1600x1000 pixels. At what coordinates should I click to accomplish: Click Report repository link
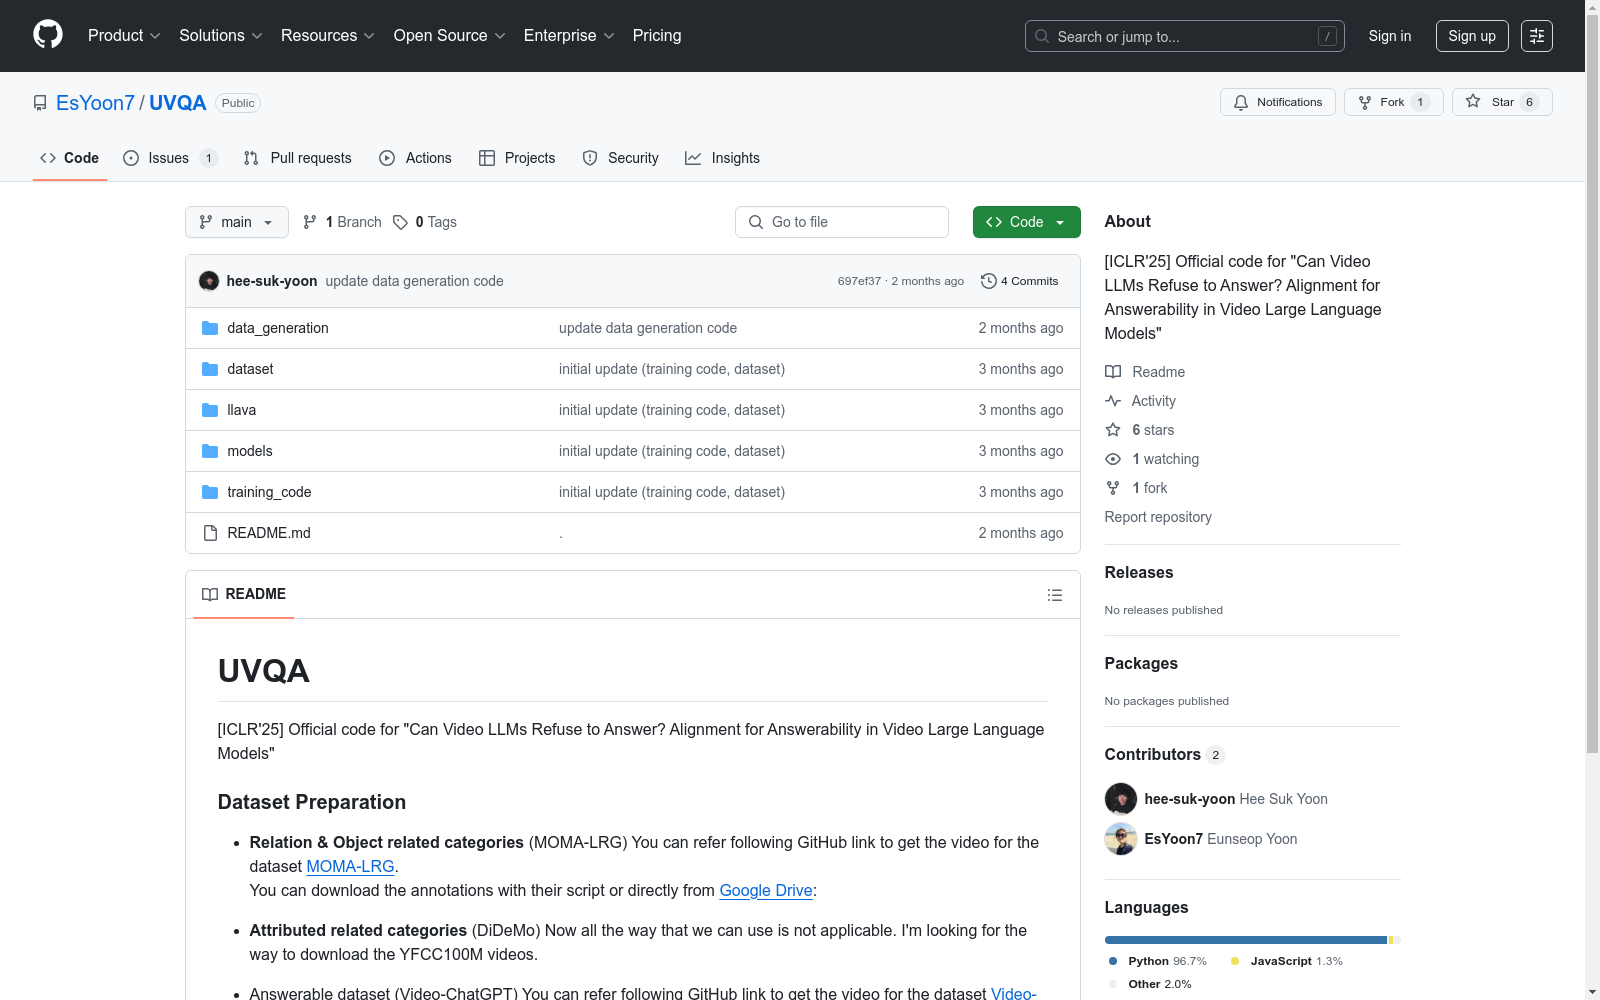1158,517
